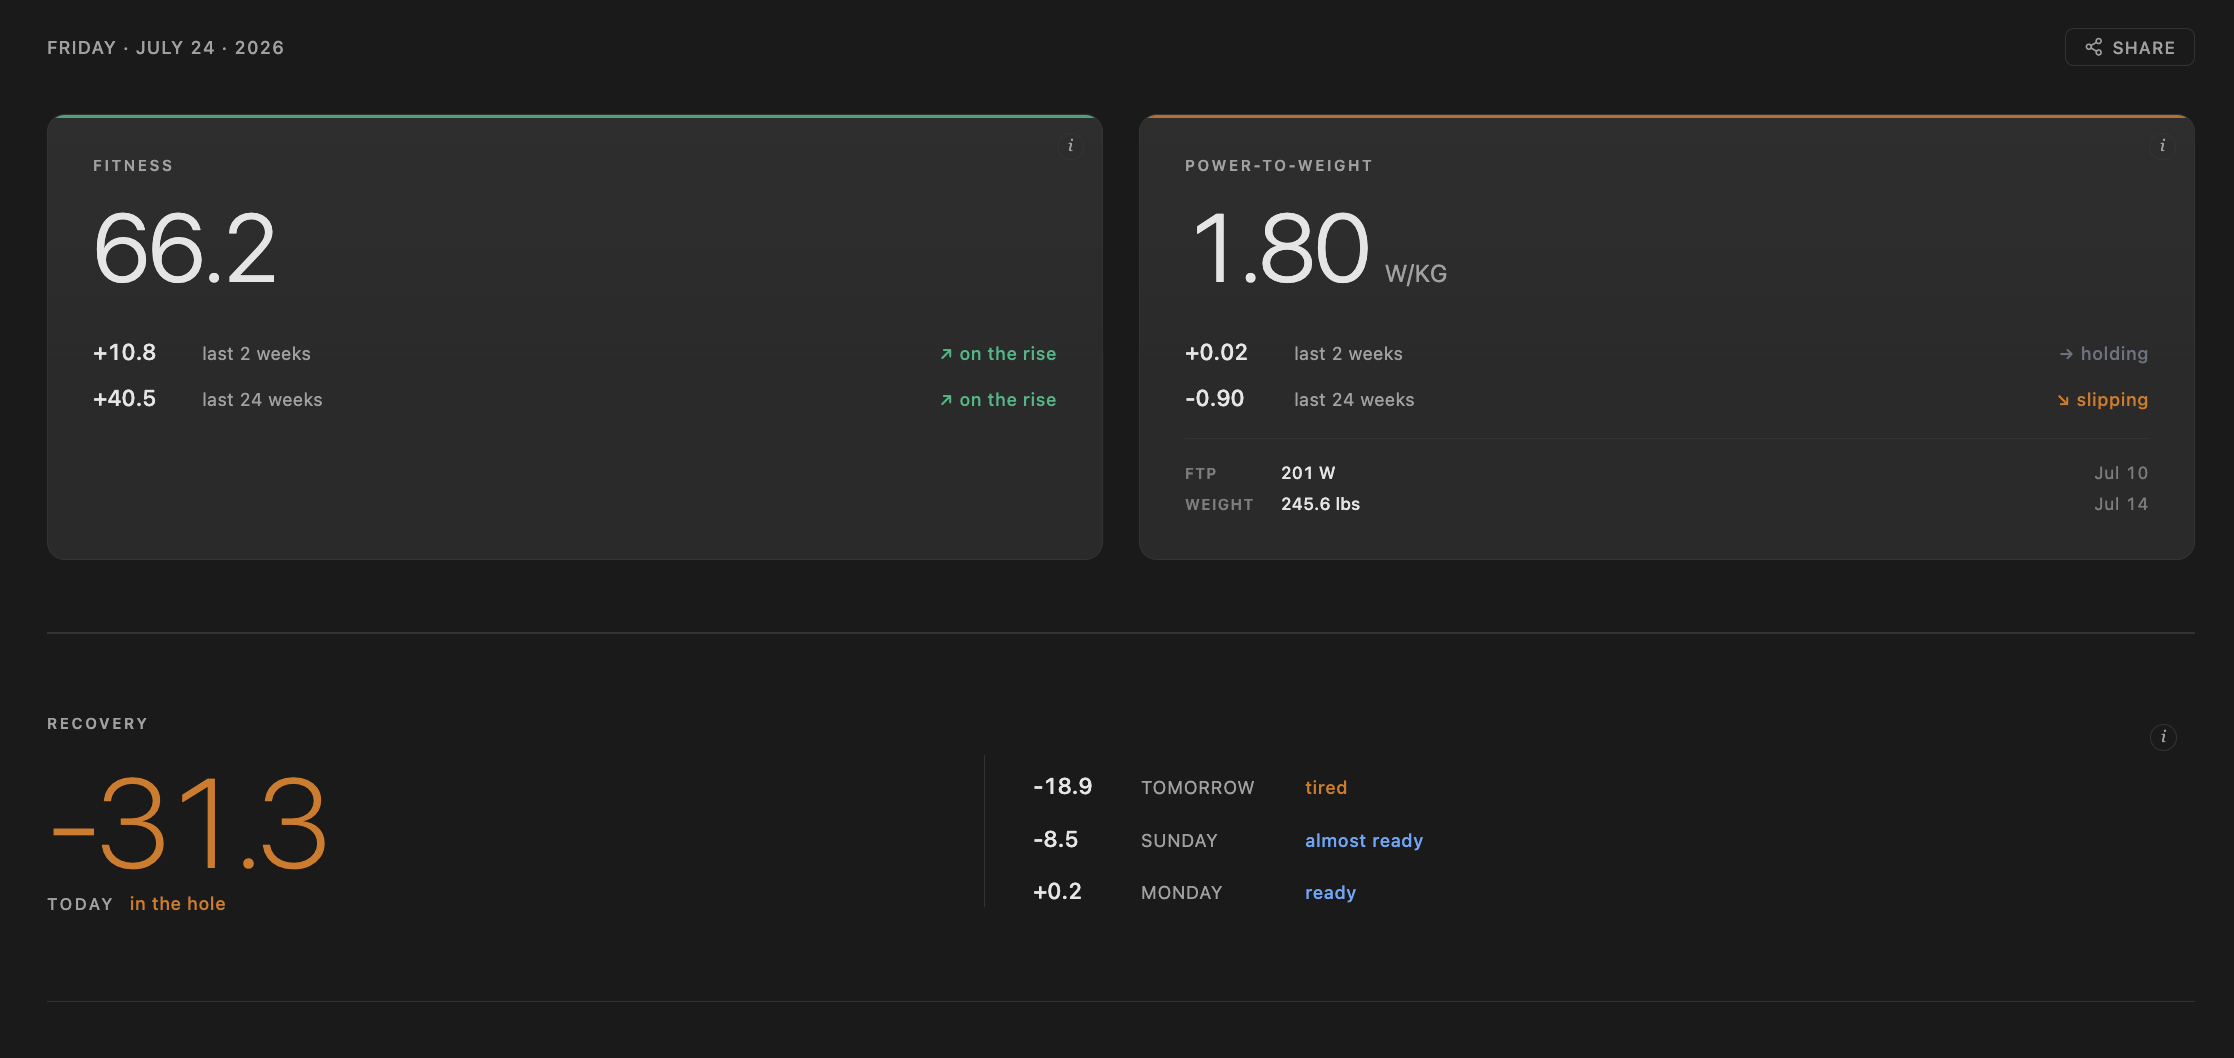Image resolution: width=2234 pixels, height=1058 pixels.
Task: Open the Power-to-Weight card info icon
Action: pyautogui.click(x=2162, y=146)
